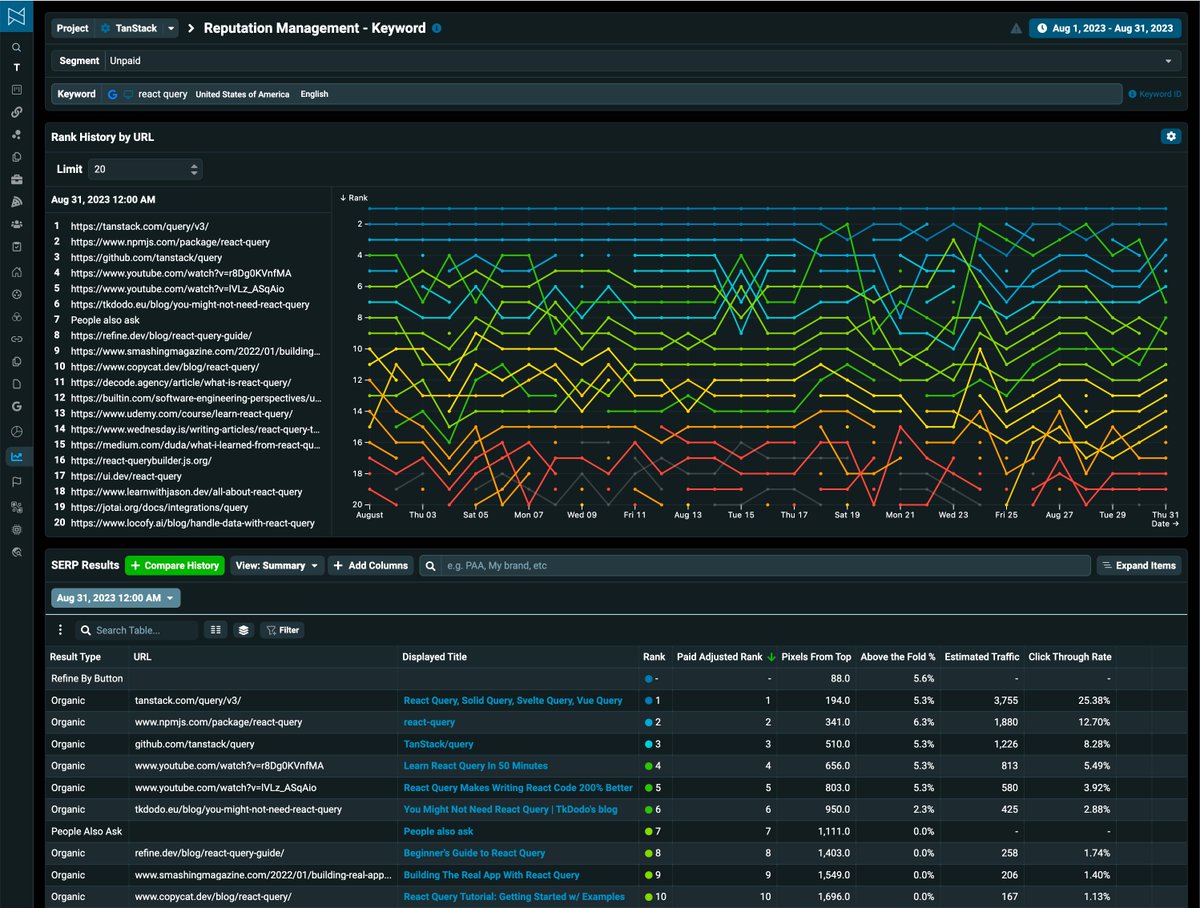Open the 'Learn React Query In 50 Minutes' link
The height and width of the screenshot is (908, 1200).
pos(475,766)
